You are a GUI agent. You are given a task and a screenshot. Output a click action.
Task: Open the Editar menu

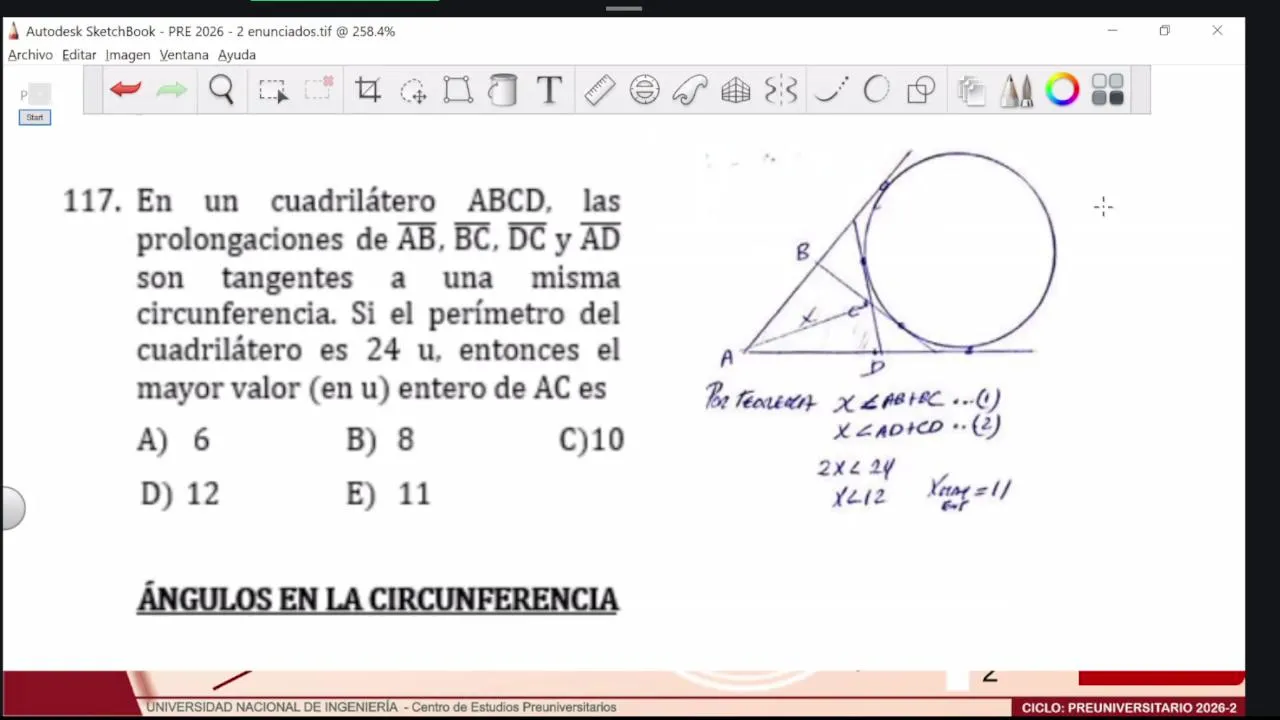click(x=79, y=55)
